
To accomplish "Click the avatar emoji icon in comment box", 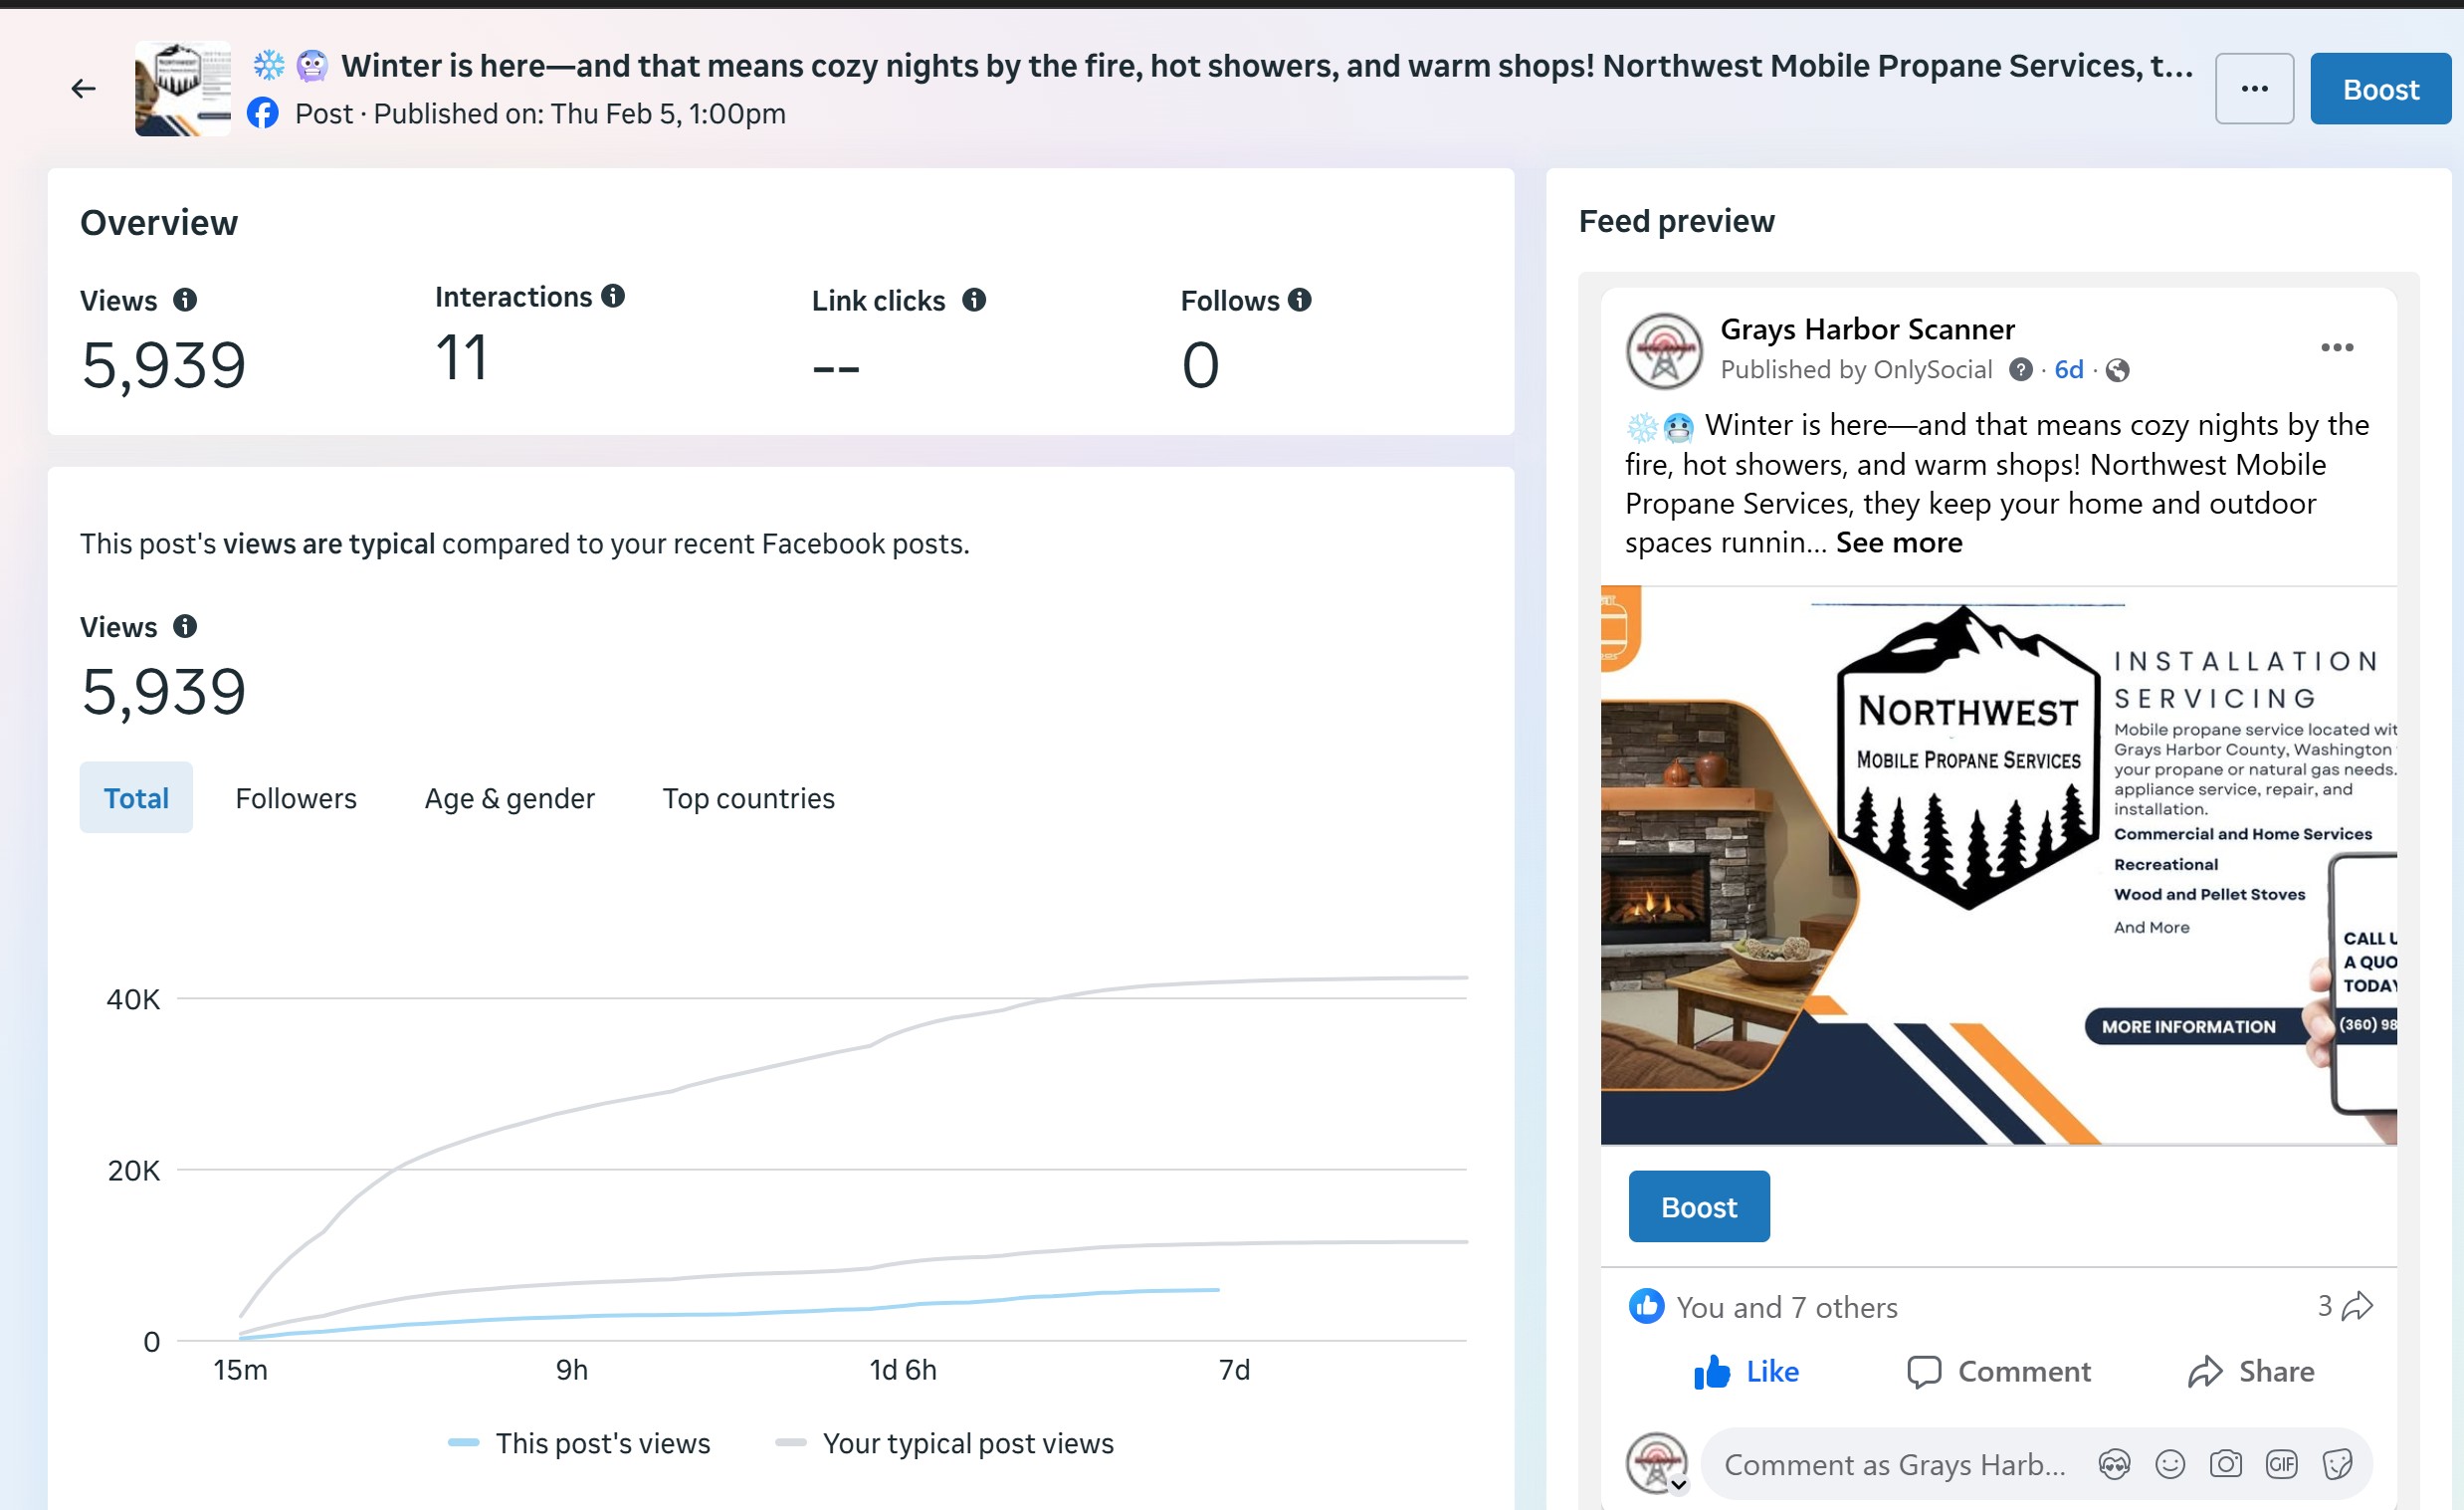I will [2113, 1464].
